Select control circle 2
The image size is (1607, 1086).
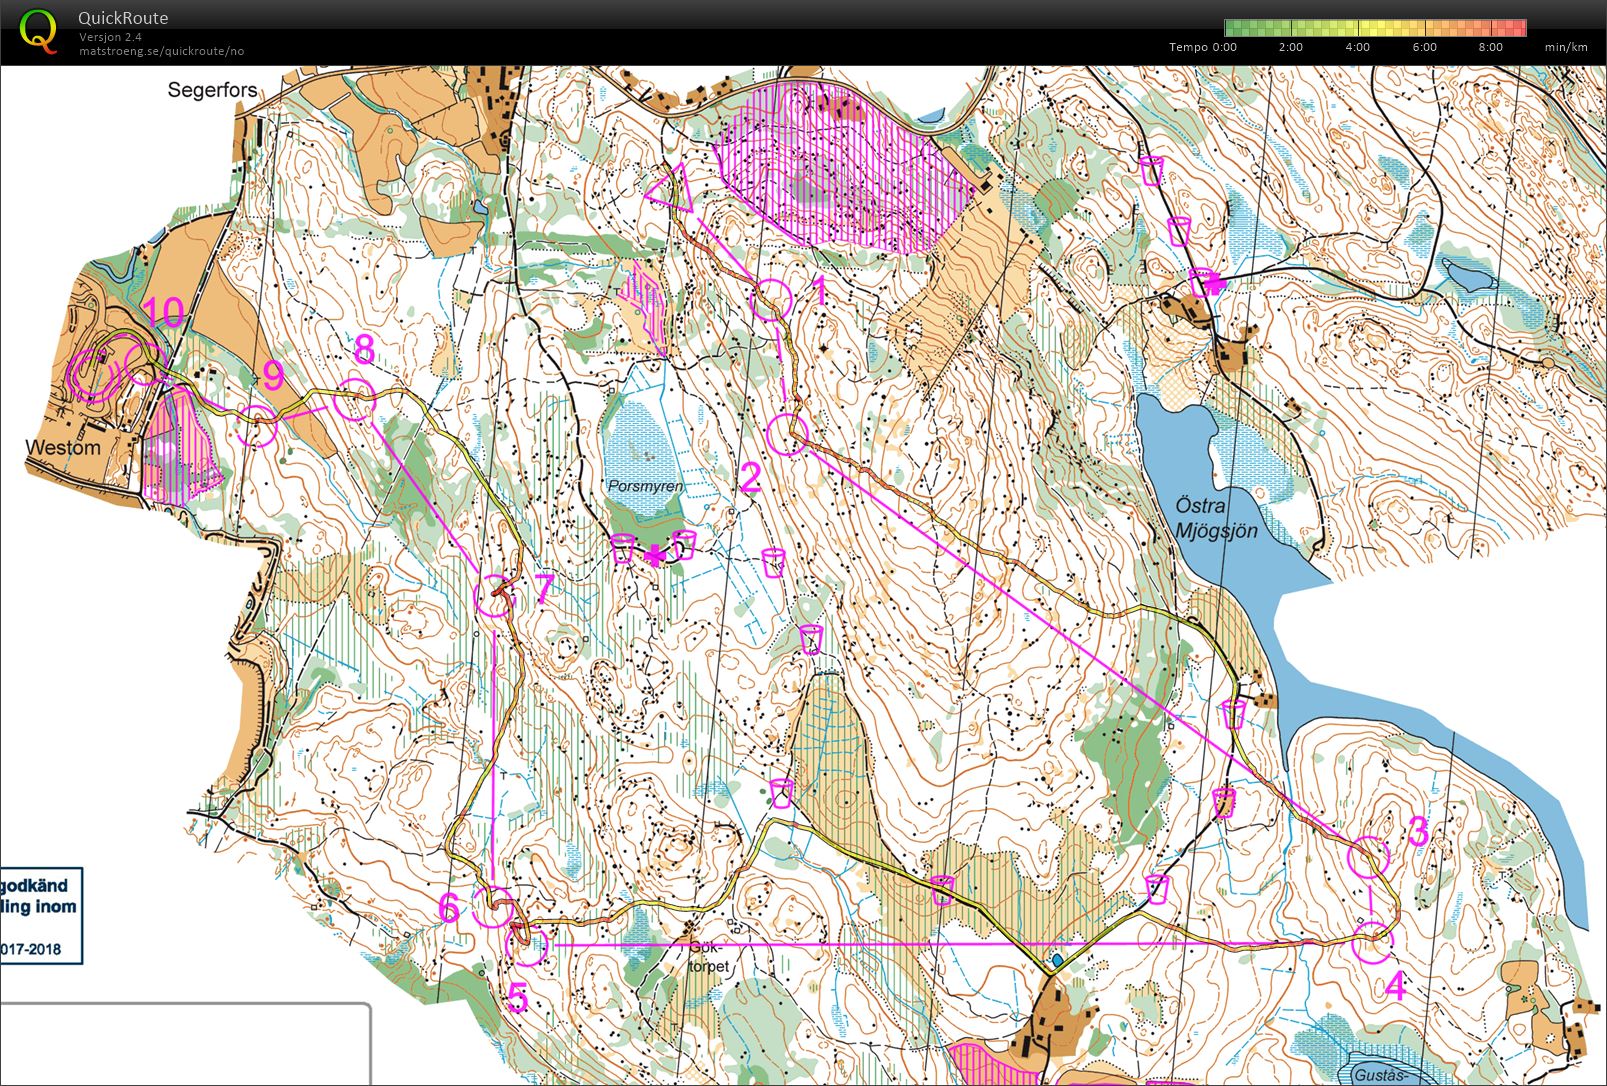pyautogui.click(x=787, y=435)
